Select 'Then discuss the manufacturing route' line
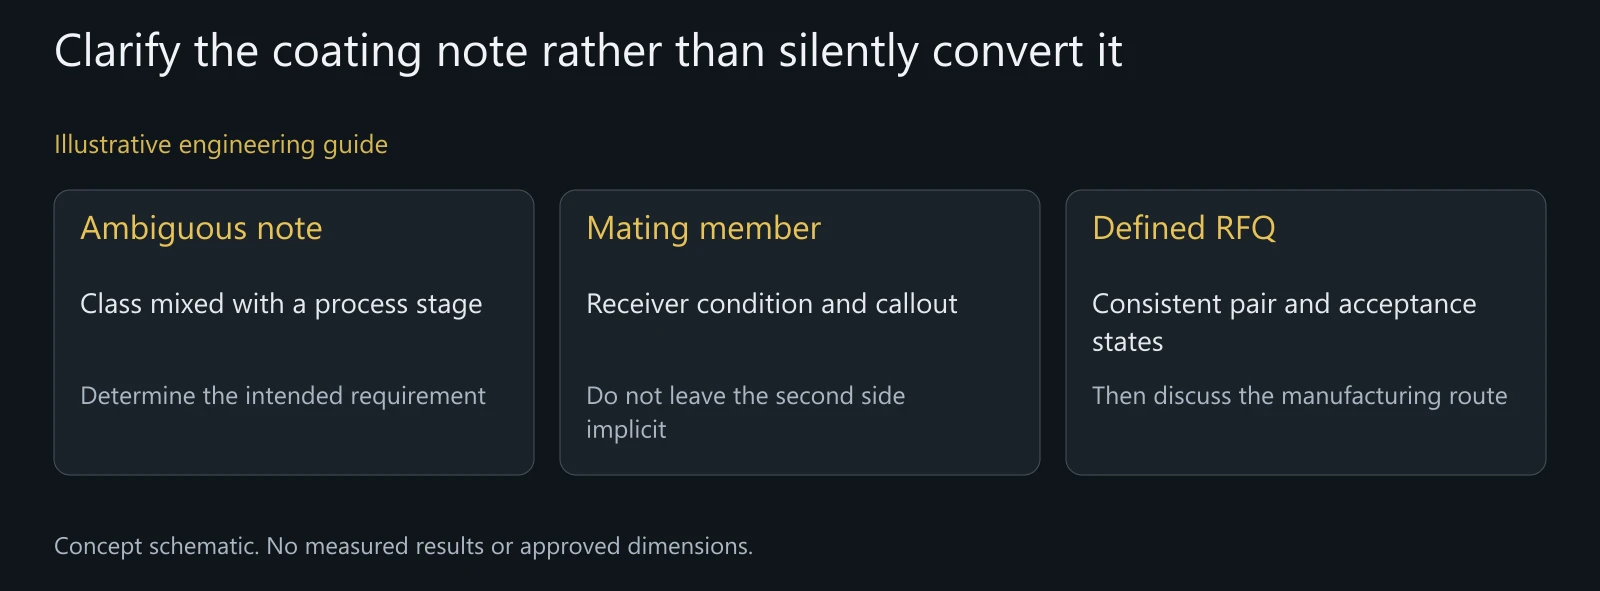1600x591 pixels. 1299,396
